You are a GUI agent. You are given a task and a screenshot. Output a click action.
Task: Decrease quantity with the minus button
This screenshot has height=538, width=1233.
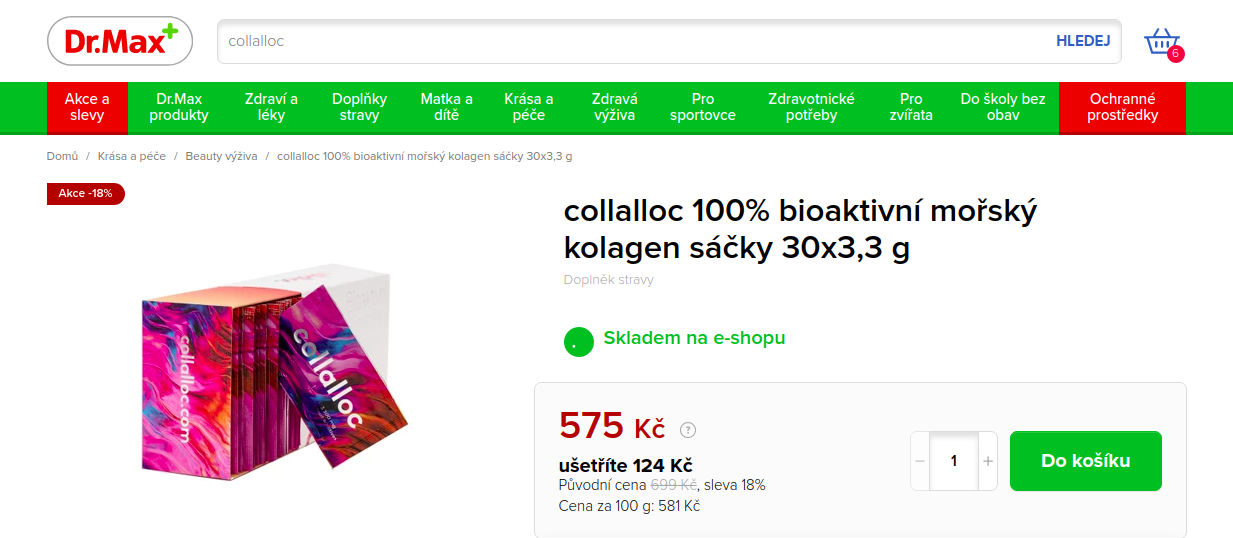point(920,461)
